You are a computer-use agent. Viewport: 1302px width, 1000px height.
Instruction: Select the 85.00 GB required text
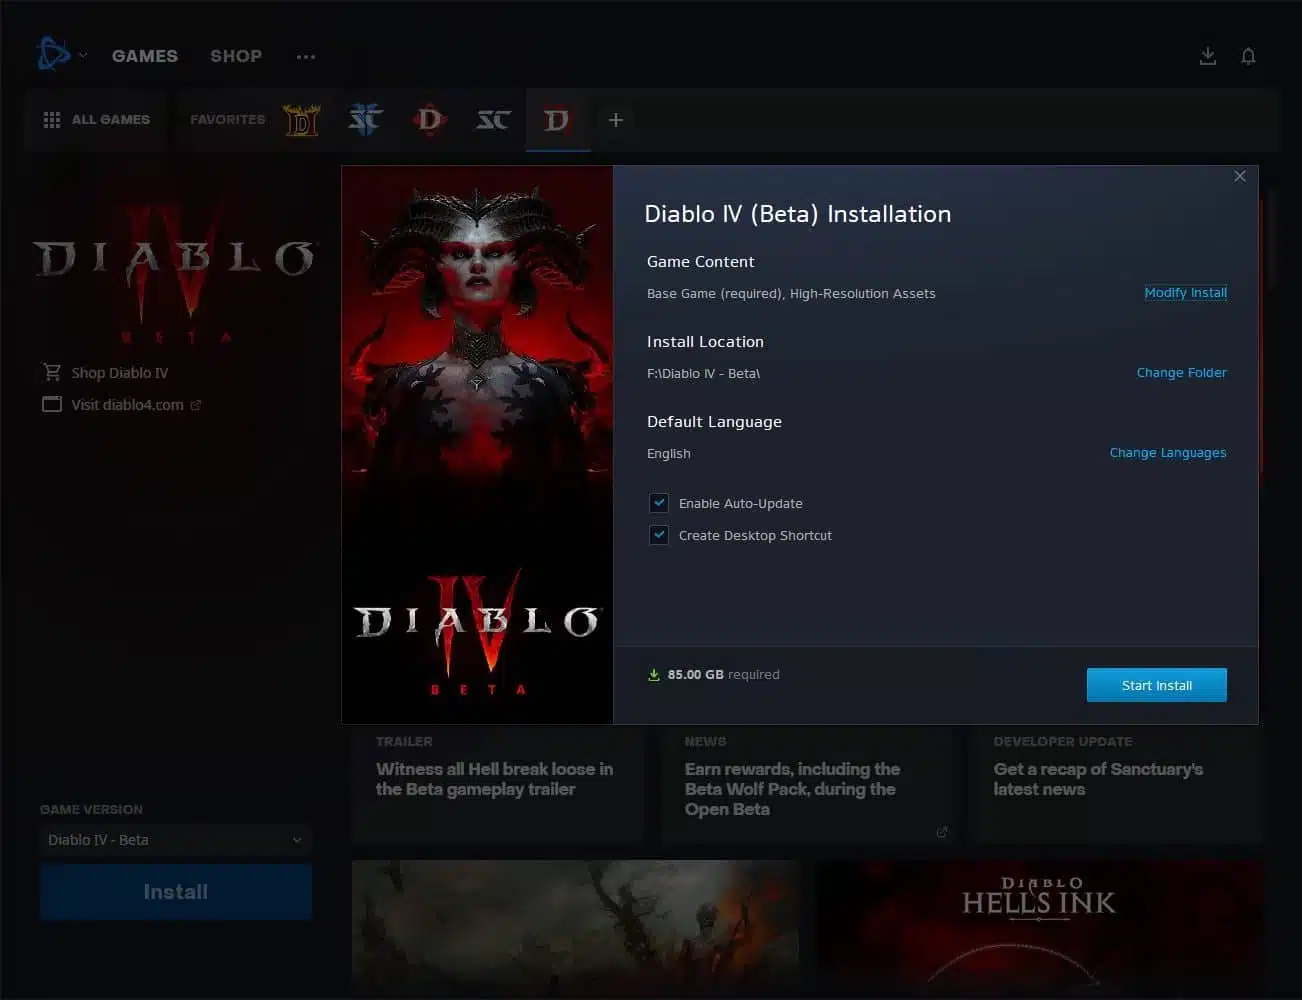723,675
